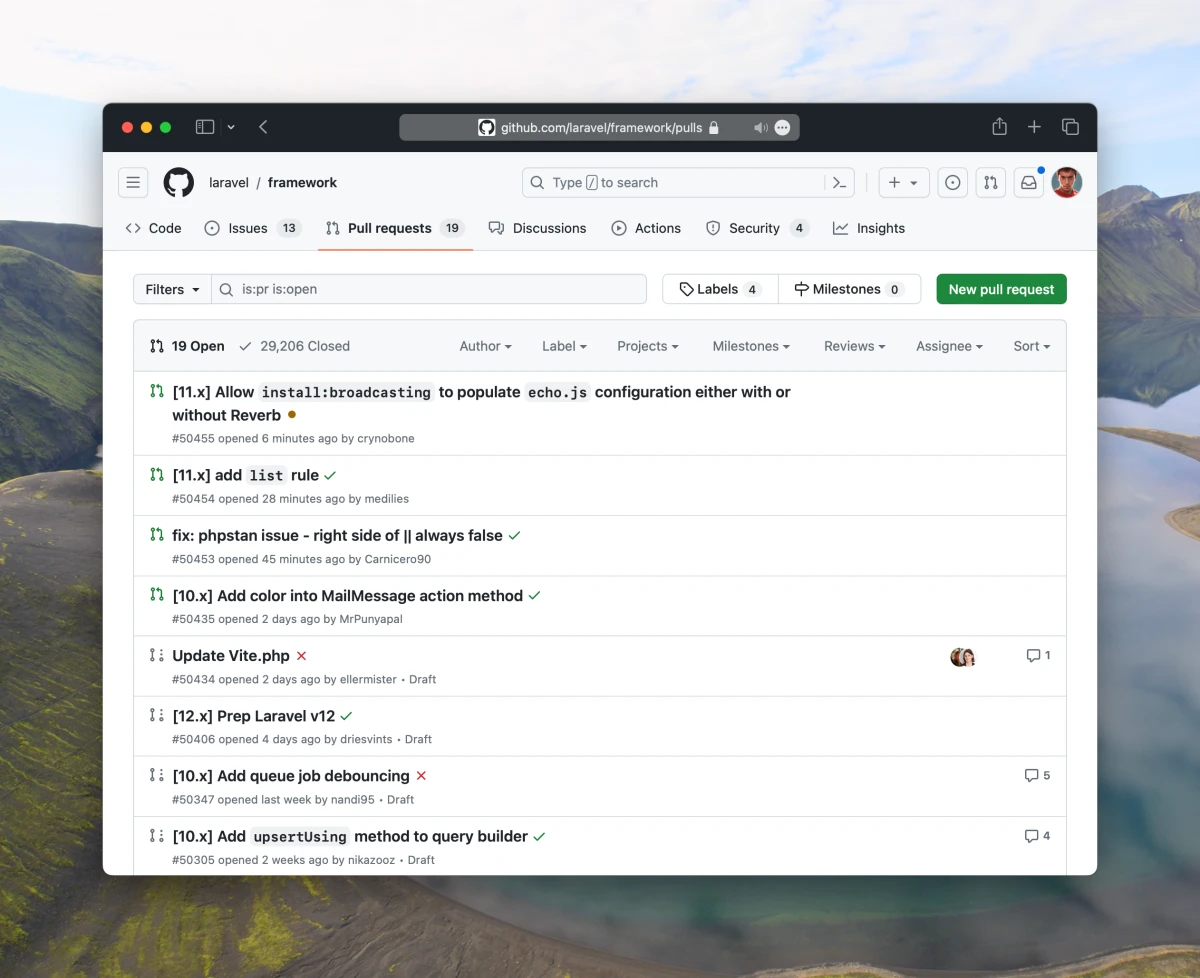Open PR "[11.x] add list rule"
Screen dimensions: 1200x978
(x=246, y=476)
